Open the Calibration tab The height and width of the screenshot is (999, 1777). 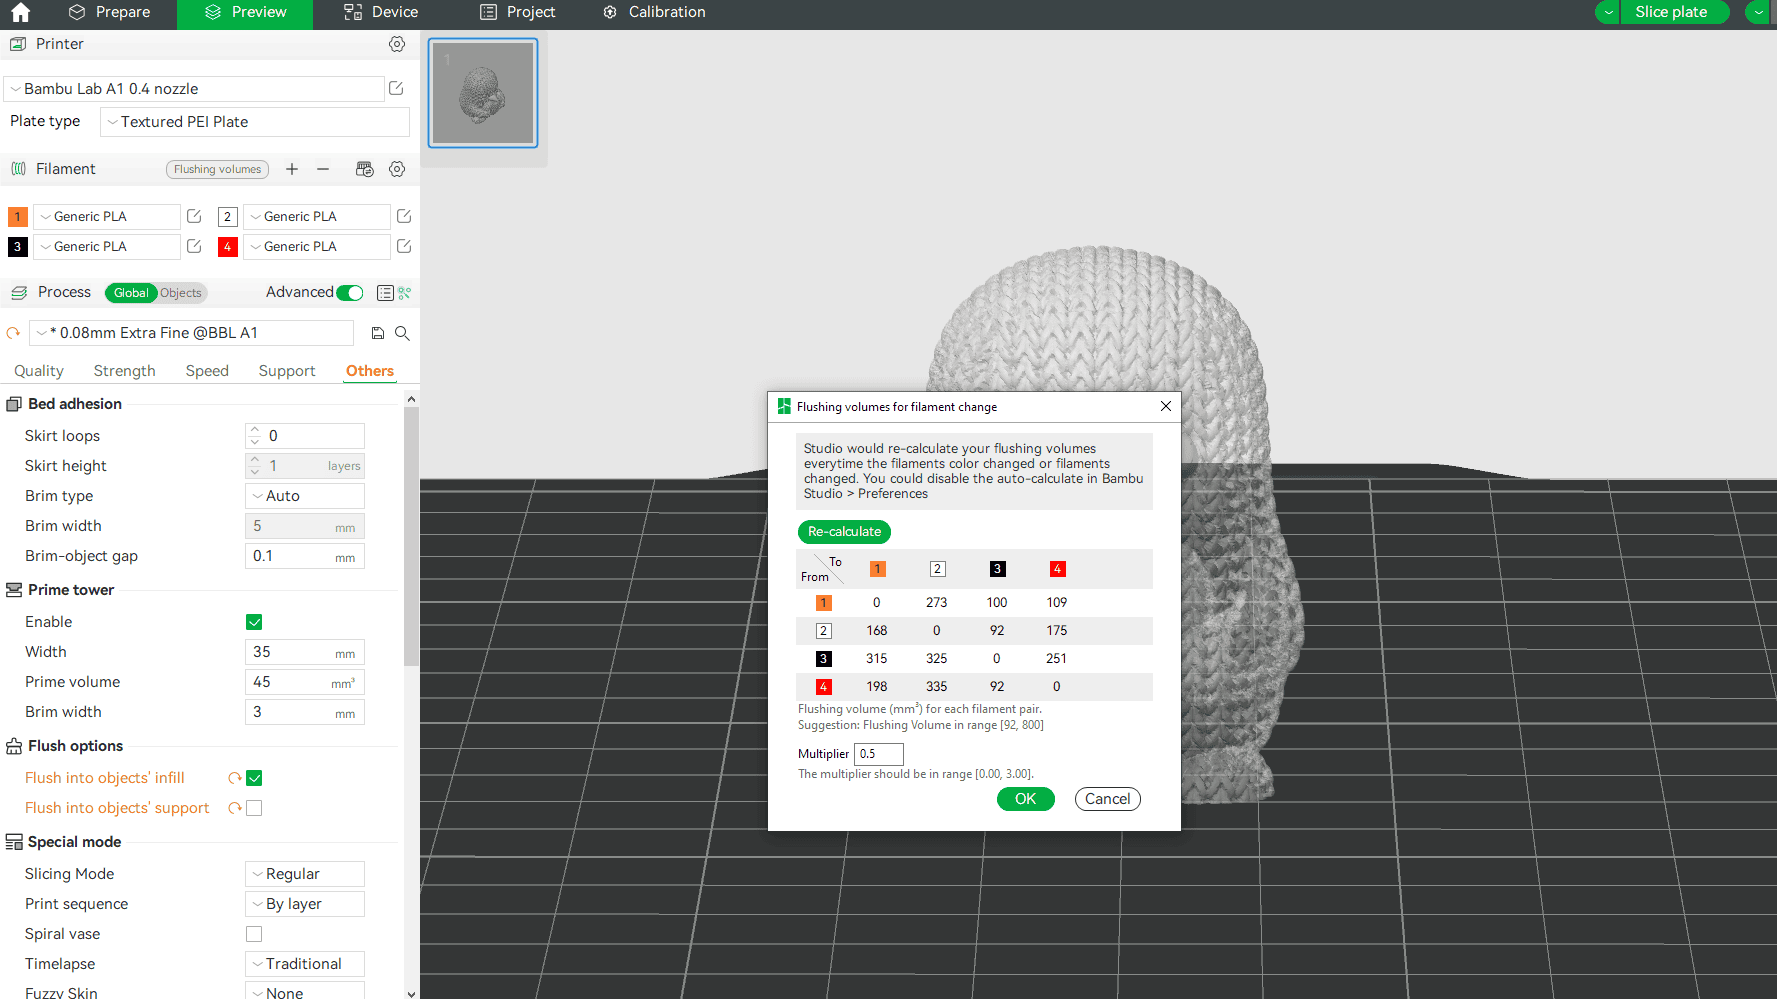[x=654, y=13]
